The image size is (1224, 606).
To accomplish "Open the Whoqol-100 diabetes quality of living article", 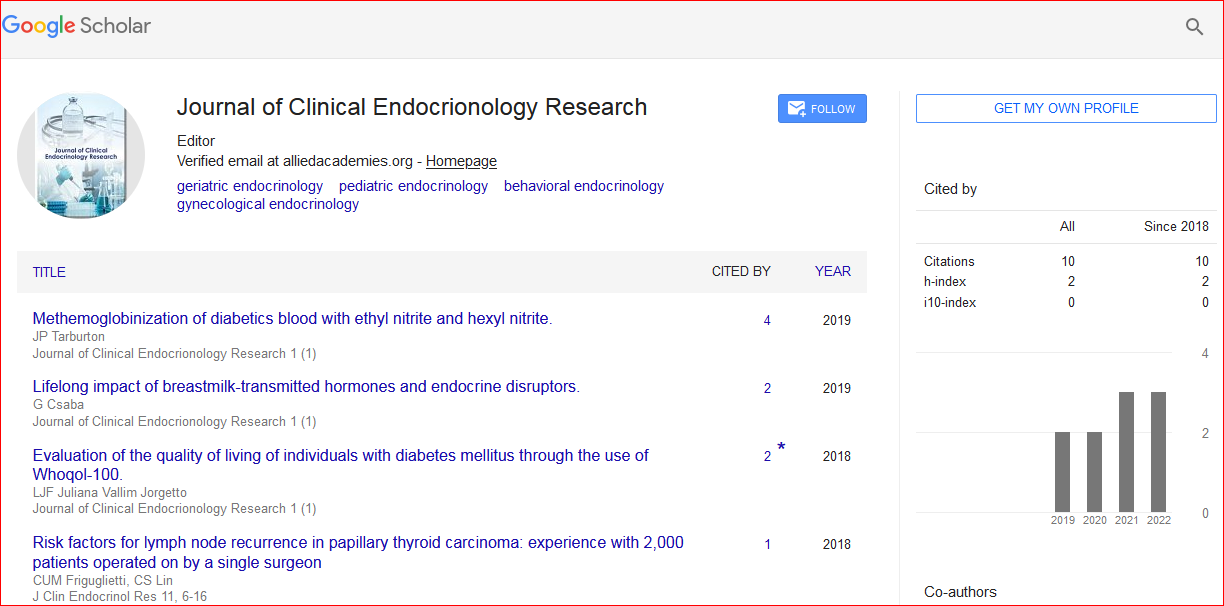I will pos(340,456).
